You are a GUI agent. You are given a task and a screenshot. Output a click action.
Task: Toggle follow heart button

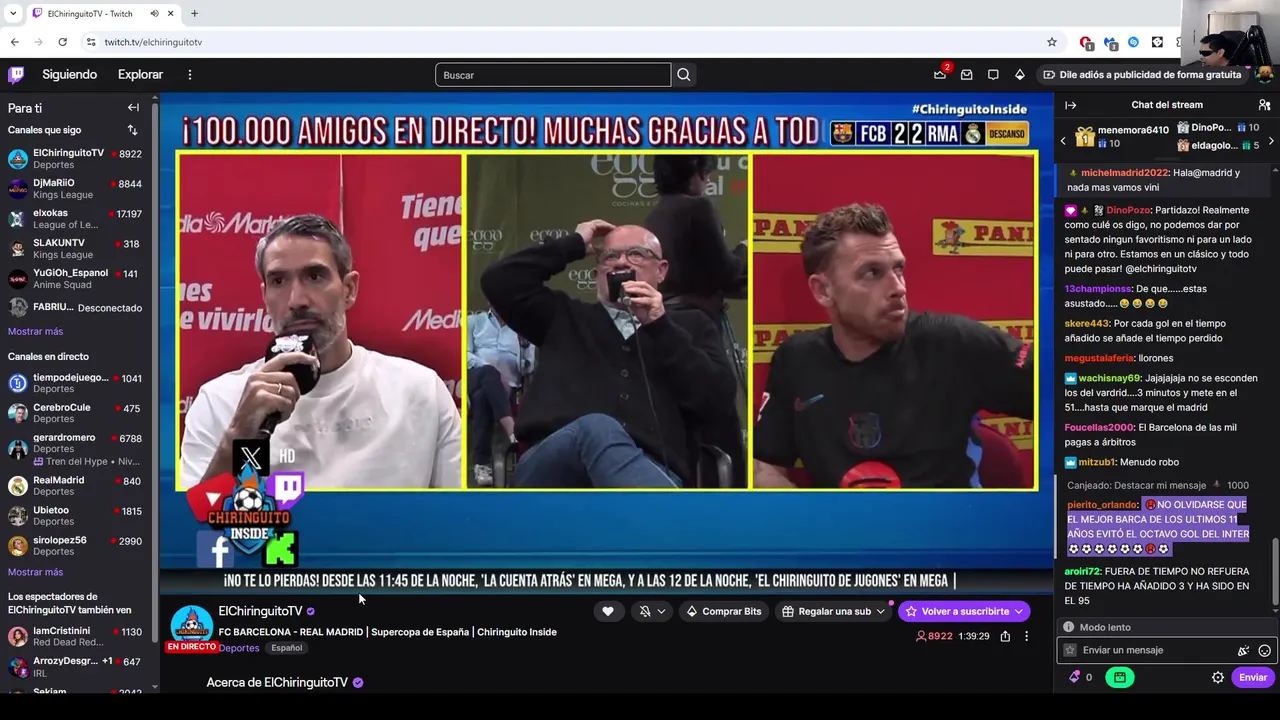pos(607,611)
